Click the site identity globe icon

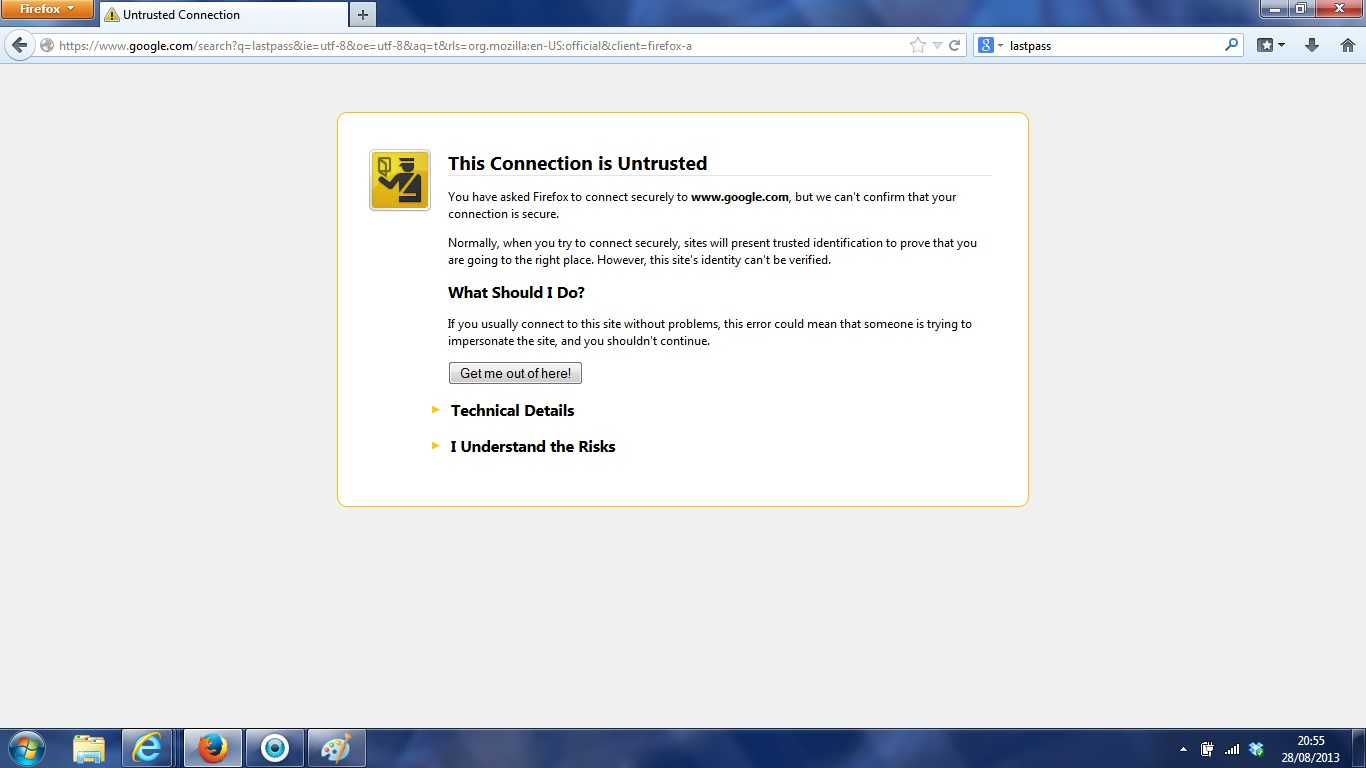(x=46, y=45)
